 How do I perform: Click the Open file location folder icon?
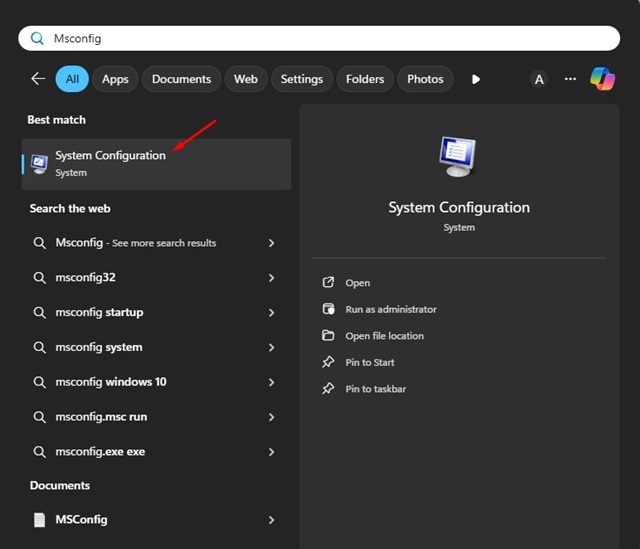(328, 336)
